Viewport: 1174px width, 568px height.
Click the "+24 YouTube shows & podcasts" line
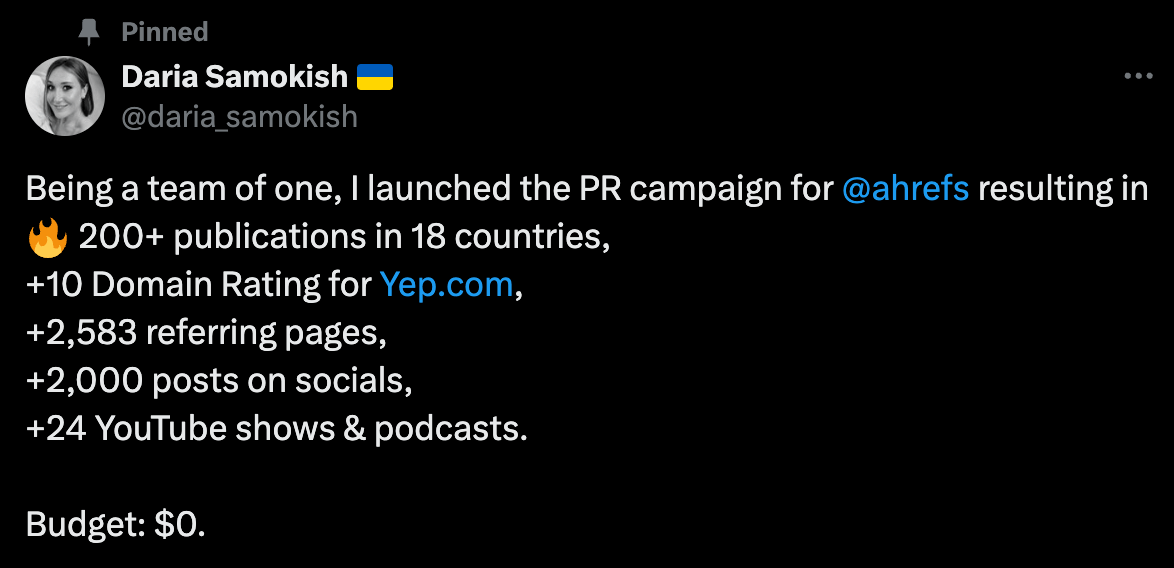(276, 429)
